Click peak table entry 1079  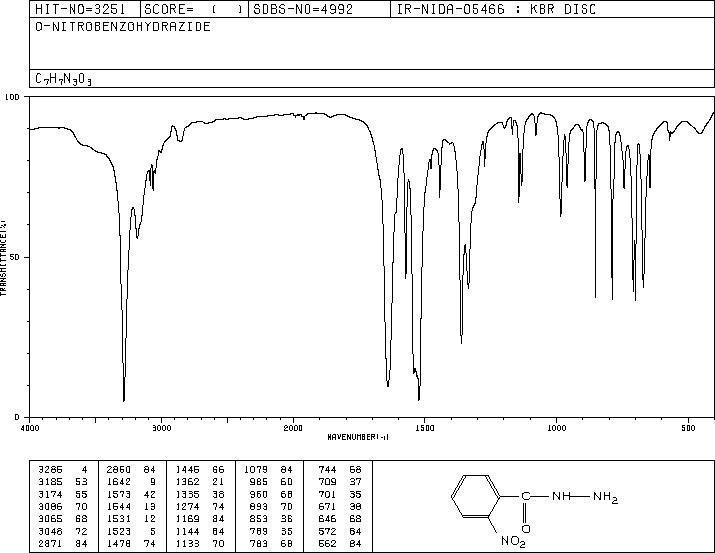(256, 469)
